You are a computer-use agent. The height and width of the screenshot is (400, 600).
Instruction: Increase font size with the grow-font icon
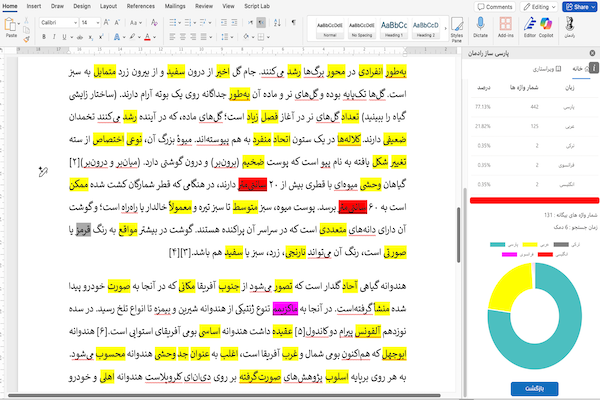coord(107,23)
